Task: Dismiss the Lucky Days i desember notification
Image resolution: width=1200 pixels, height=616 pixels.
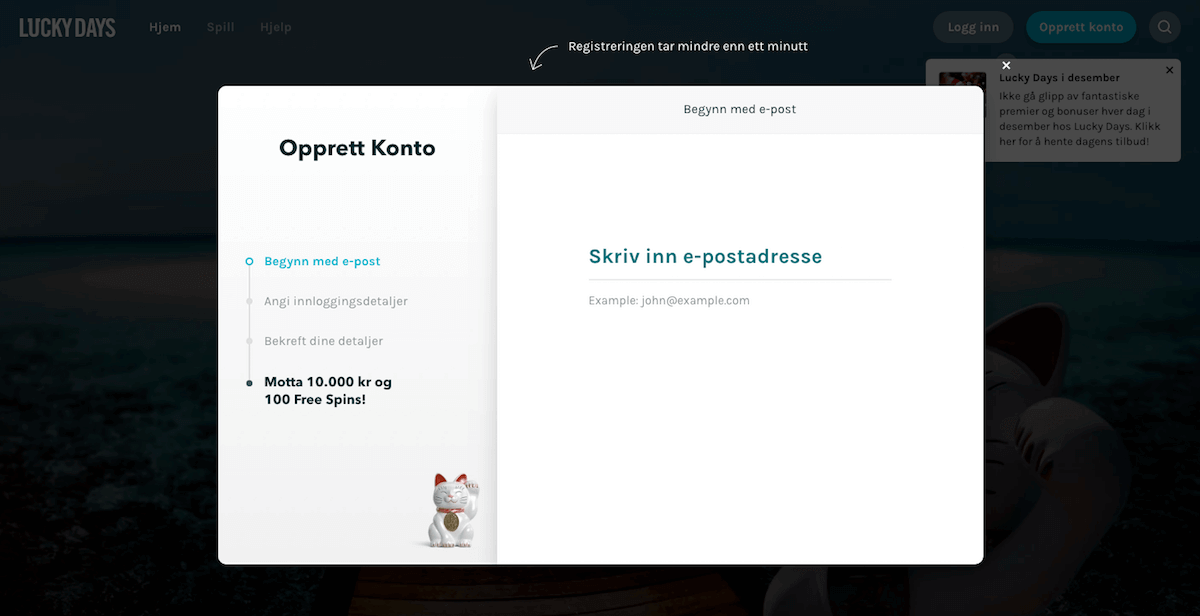Action: (x=1169, y=70)
